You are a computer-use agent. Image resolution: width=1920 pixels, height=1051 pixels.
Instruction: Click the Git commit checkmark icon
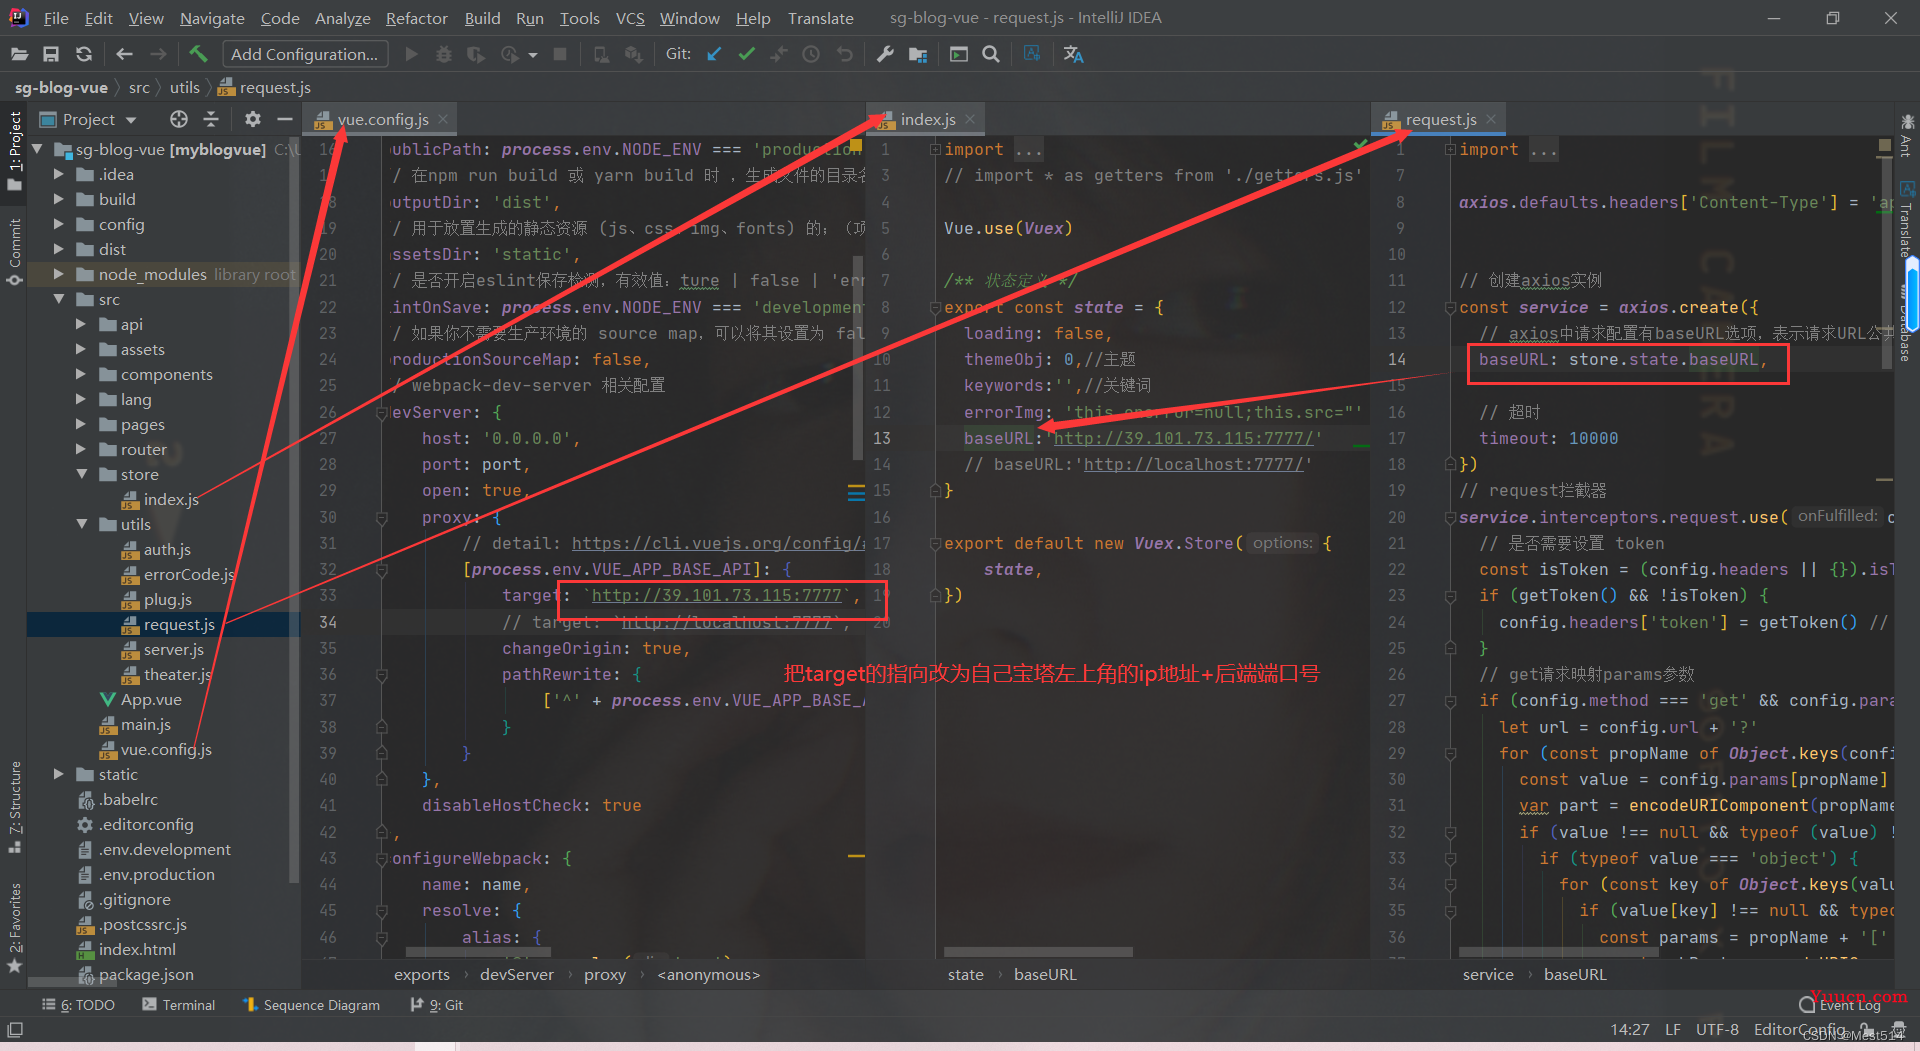(746, 54)
